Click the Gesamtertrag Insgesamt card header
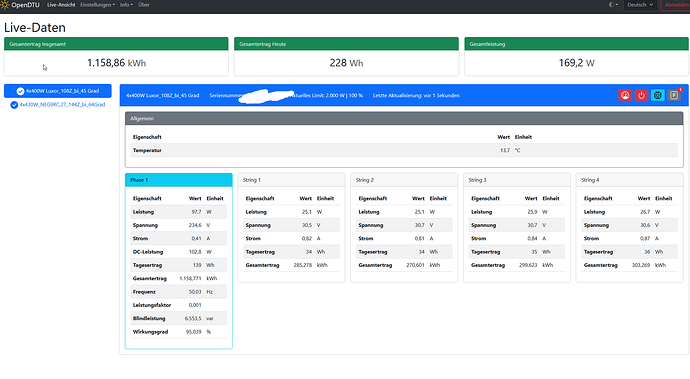Viewport: 690px width, 379px height. 116,44
